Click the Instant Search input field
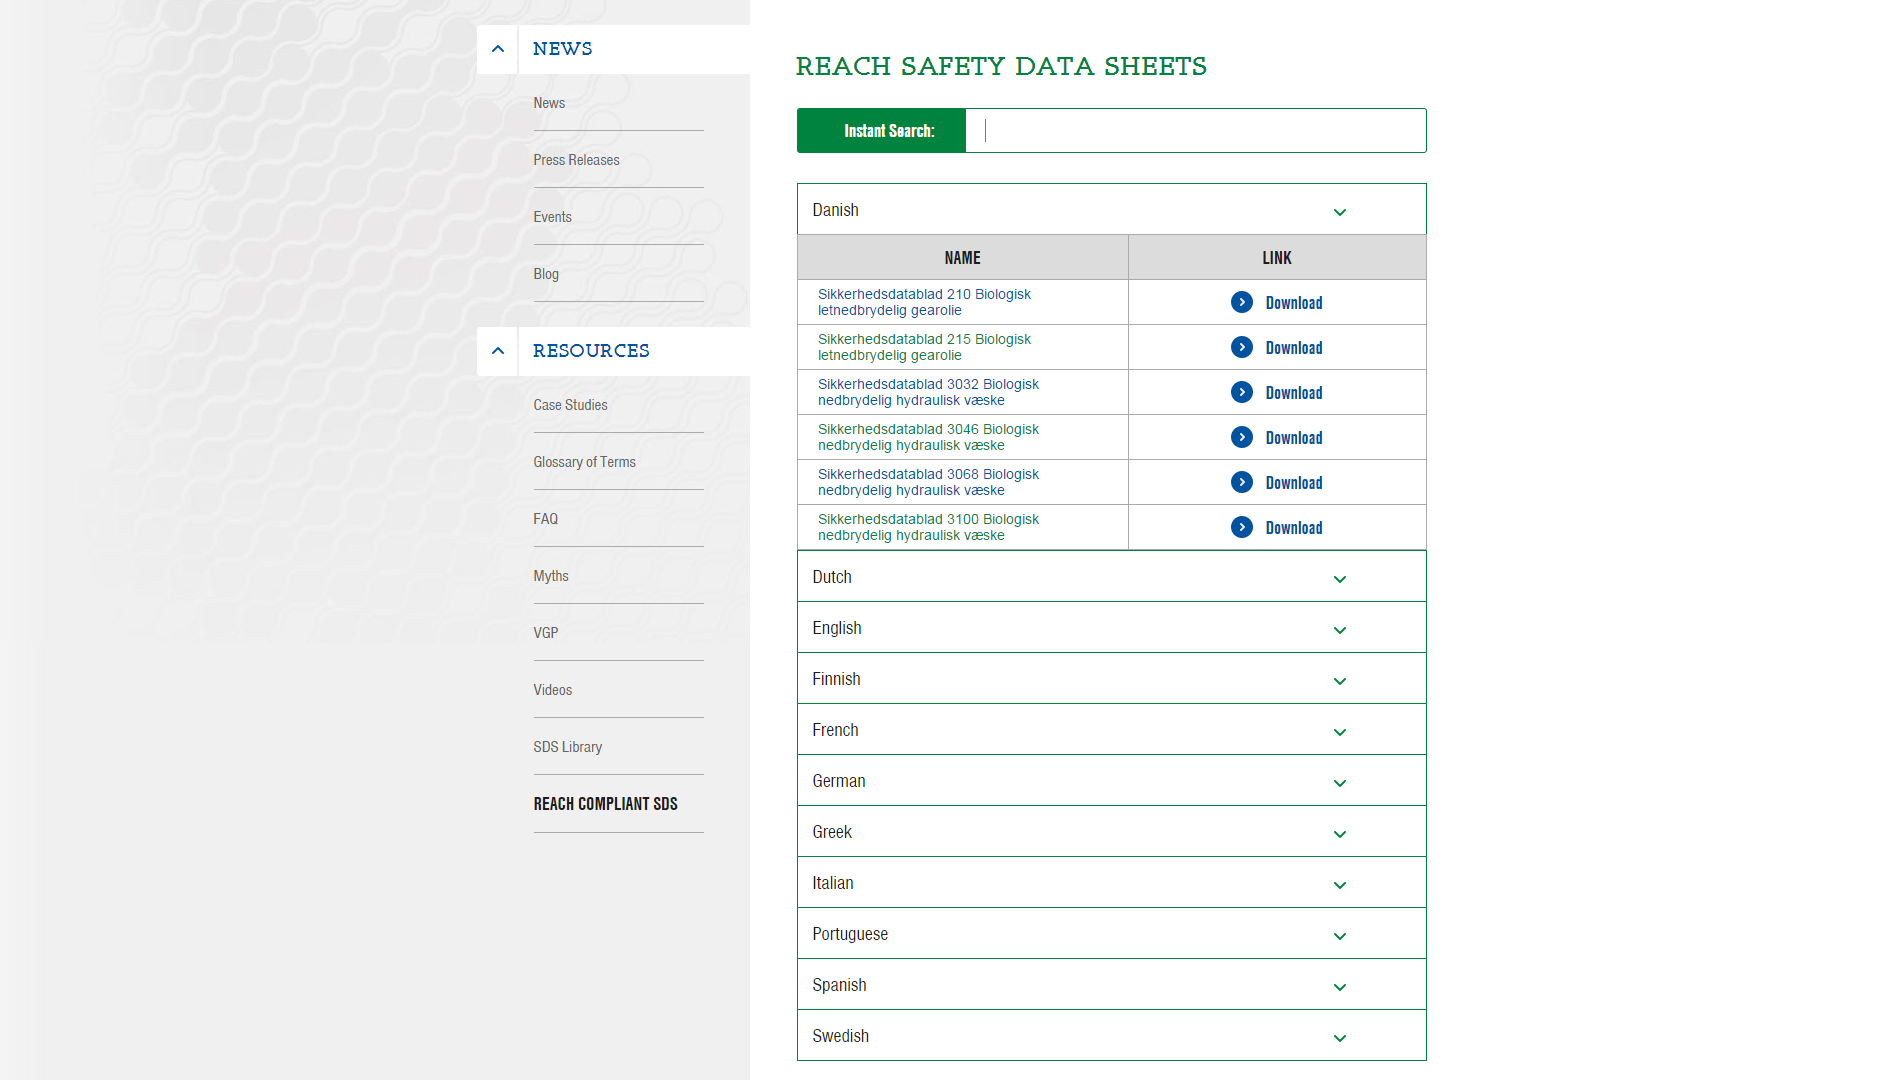This screenshot has height=1080, width=1901. tap(1195, 131)
